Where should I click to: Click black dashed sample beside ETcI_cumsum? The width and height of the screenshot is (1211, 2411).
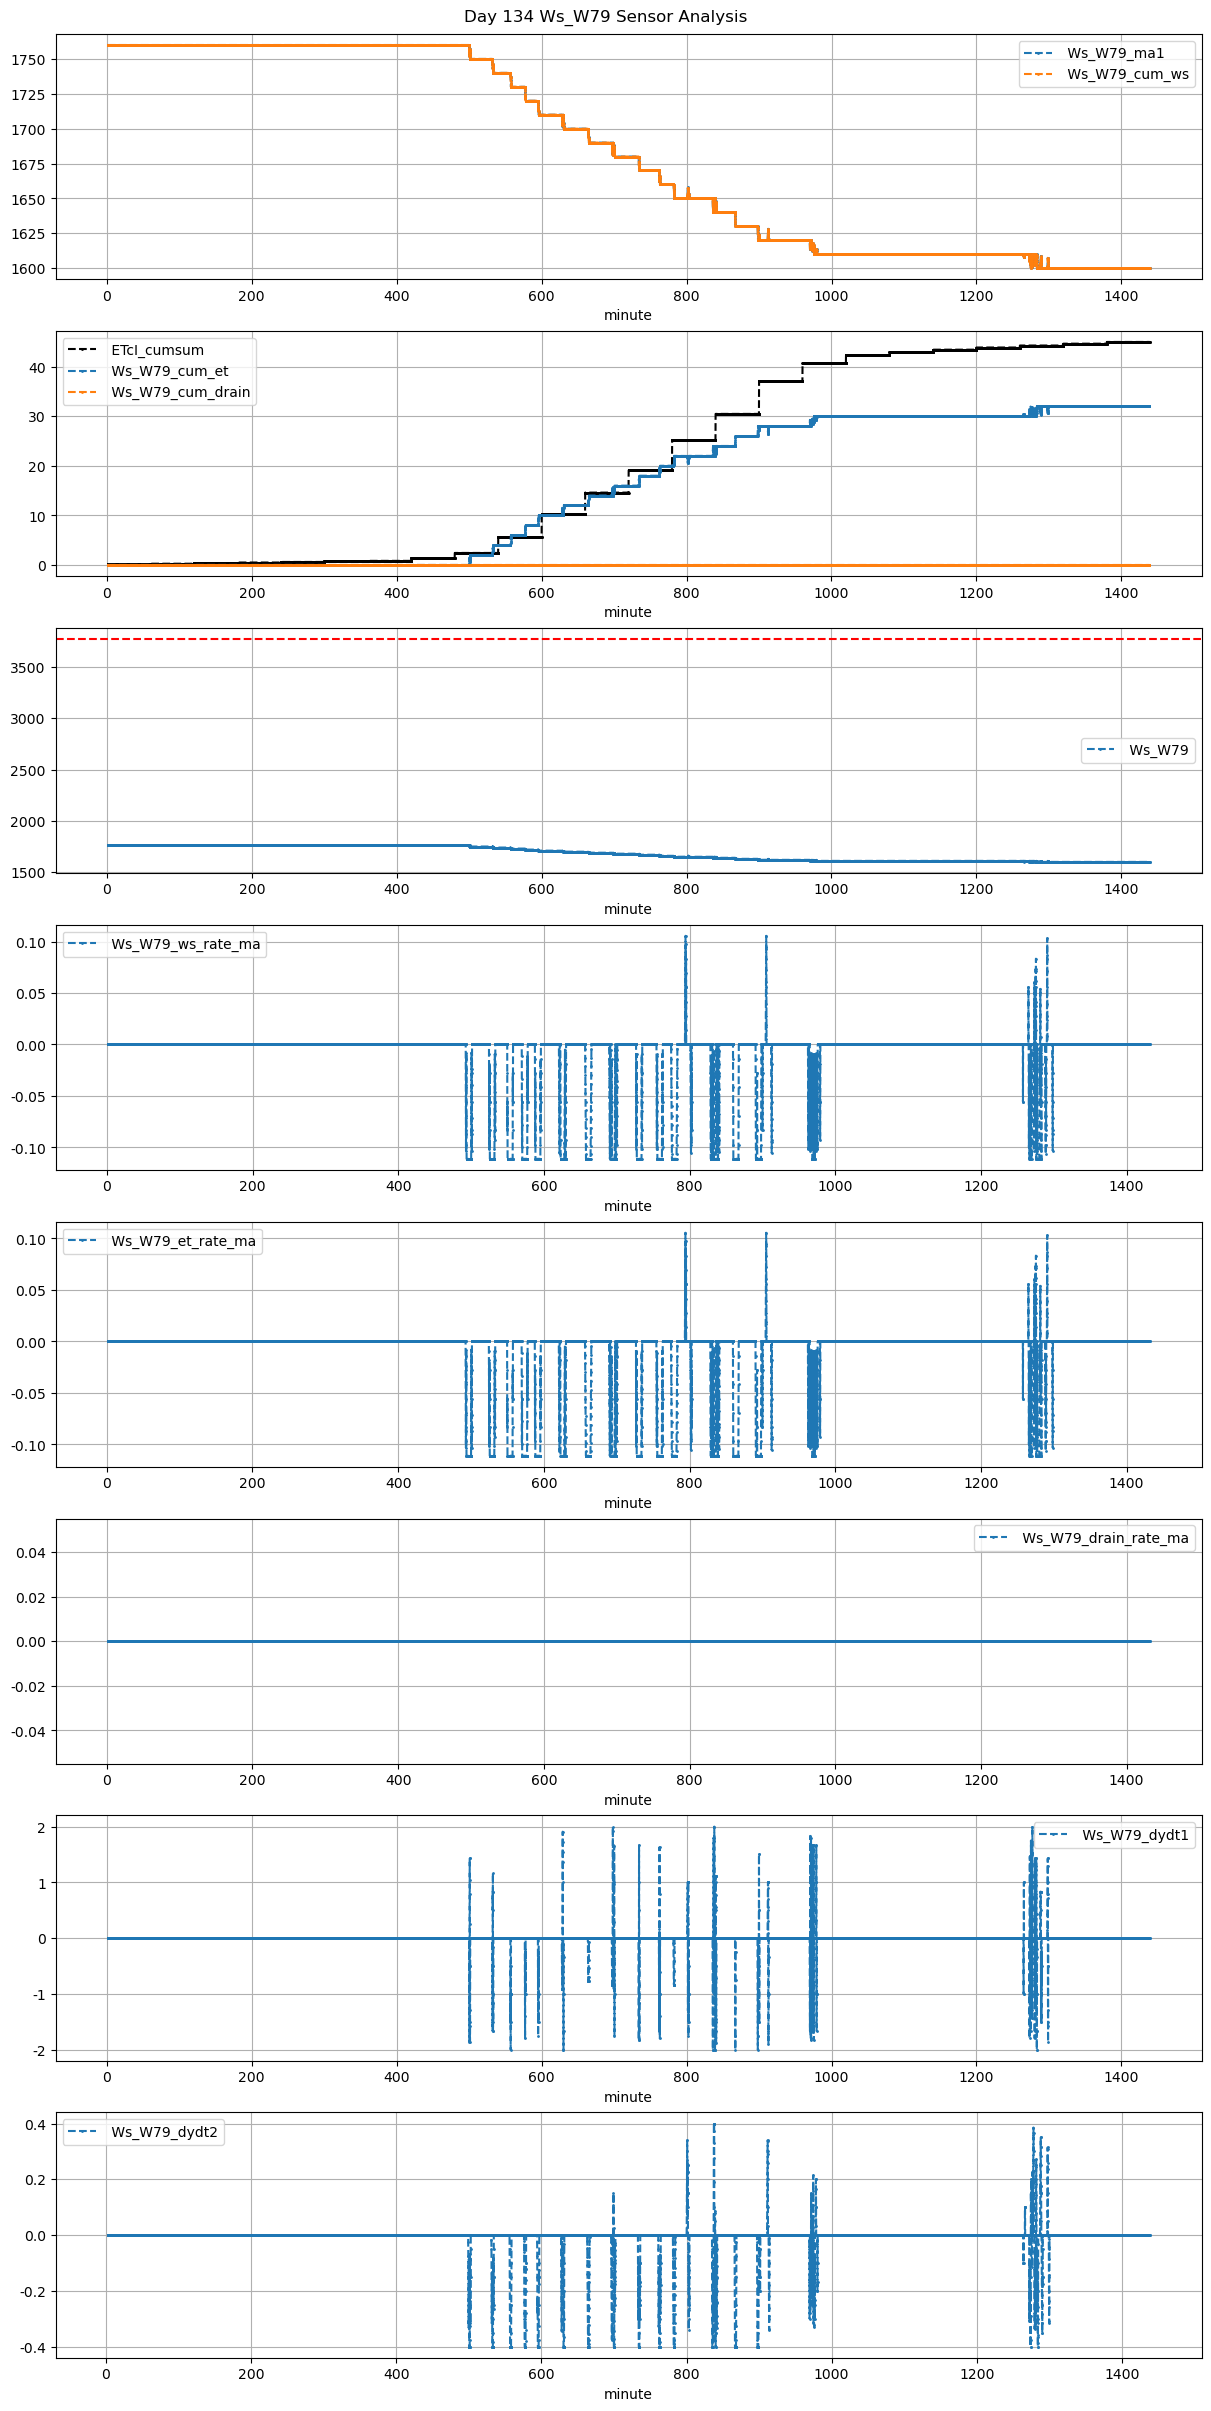[84, 351]
